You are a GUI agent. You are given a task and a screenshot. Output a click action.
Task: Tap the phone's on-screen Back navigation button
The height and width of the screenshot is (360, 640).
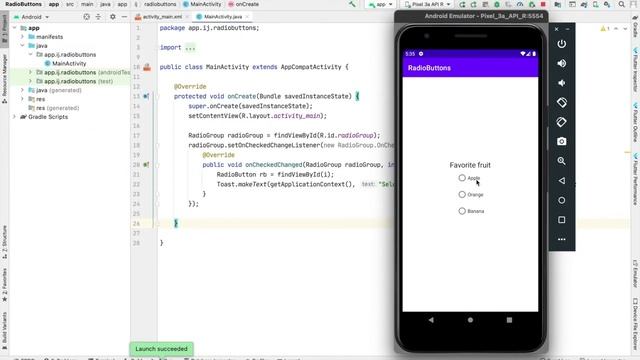coord(431,320)
